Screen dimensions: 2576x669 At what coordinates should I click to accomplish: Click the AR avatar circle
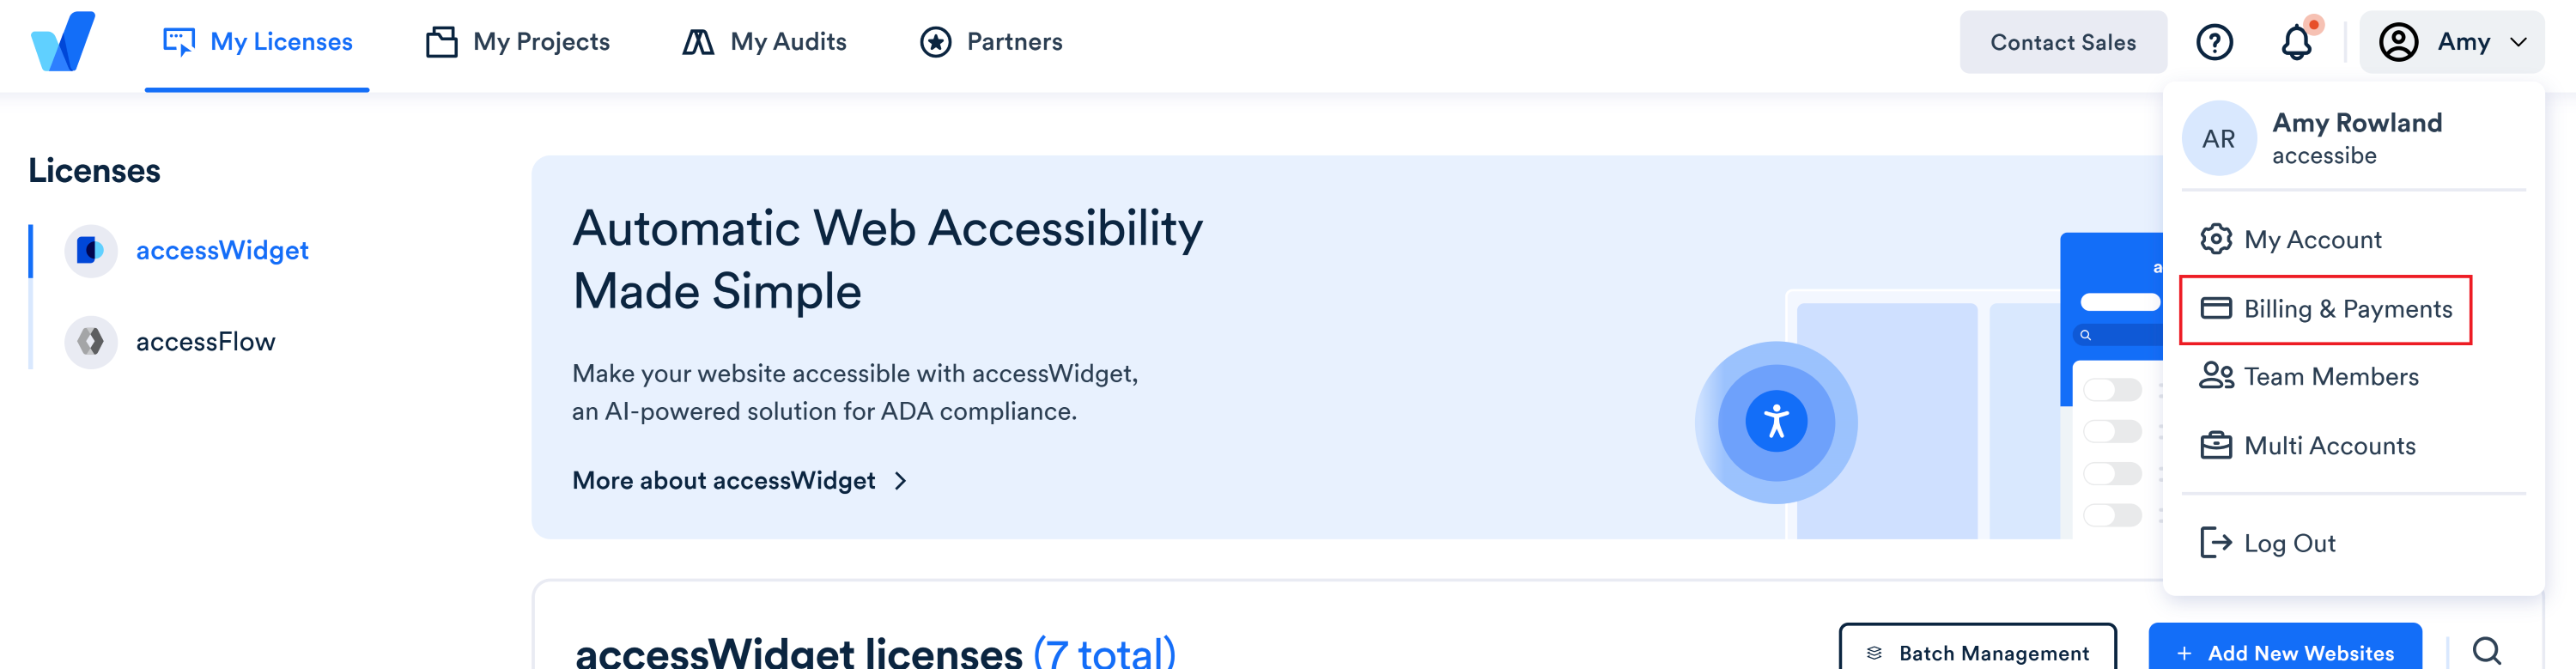(x=2218, y=139)
